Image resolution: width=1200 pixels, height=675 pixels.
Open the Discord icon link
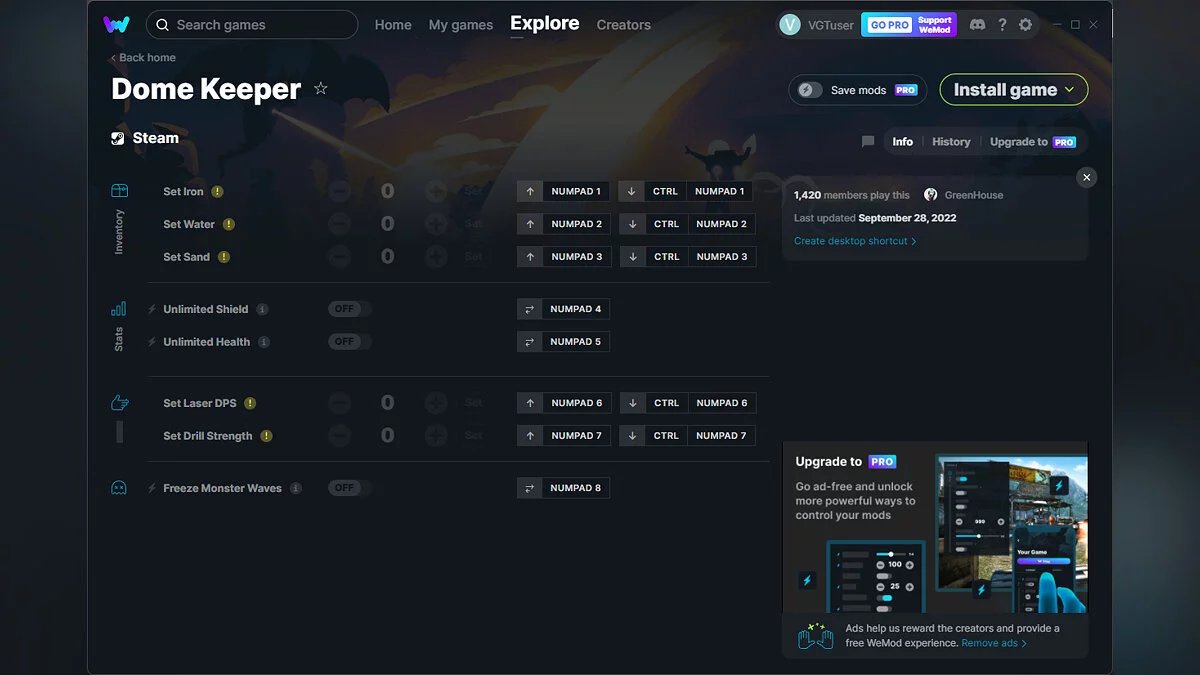coord(977,24)
